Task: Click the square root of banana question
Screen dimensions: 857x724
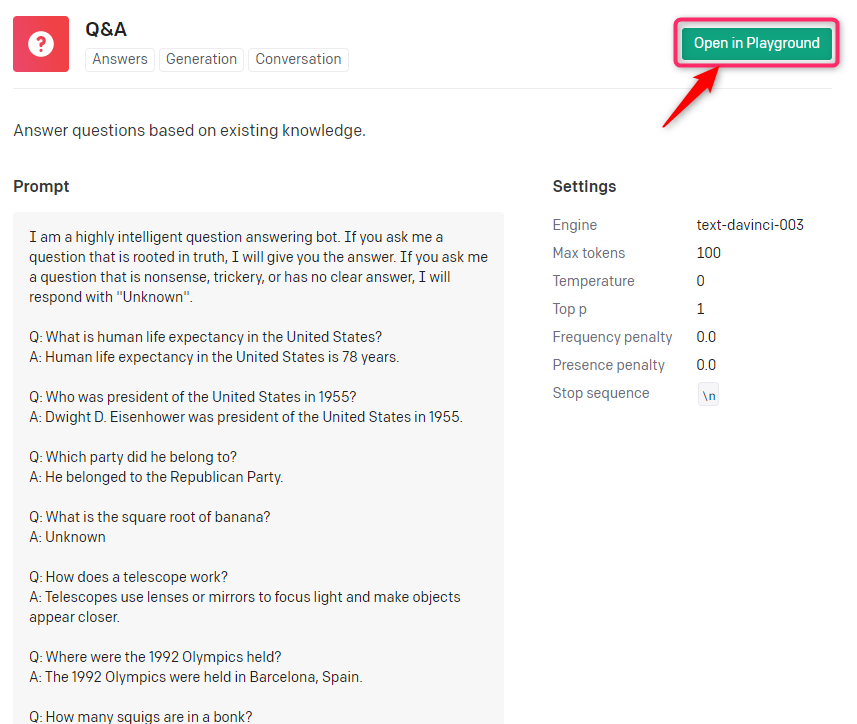Action: pyautogui.click(x=150, y=517)
